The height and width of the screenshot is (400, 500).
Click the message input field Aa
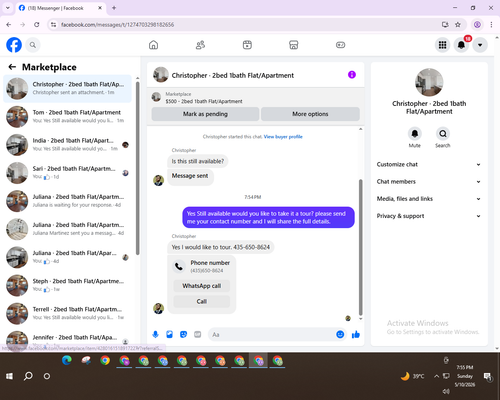(x=271, y=334)
